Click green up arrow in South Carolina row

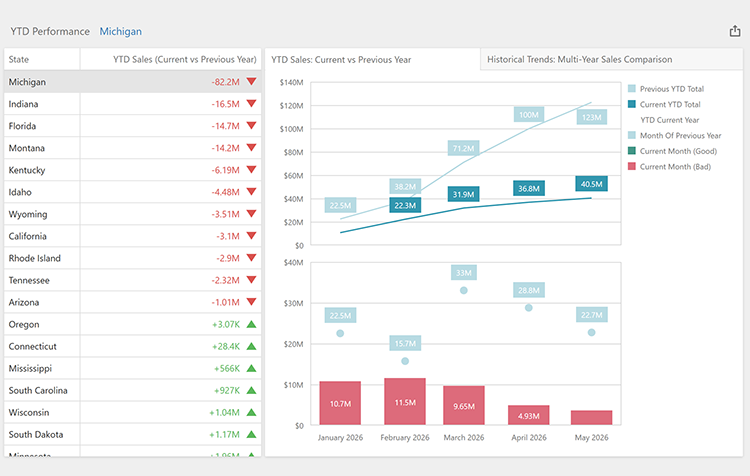pos(252,390)
